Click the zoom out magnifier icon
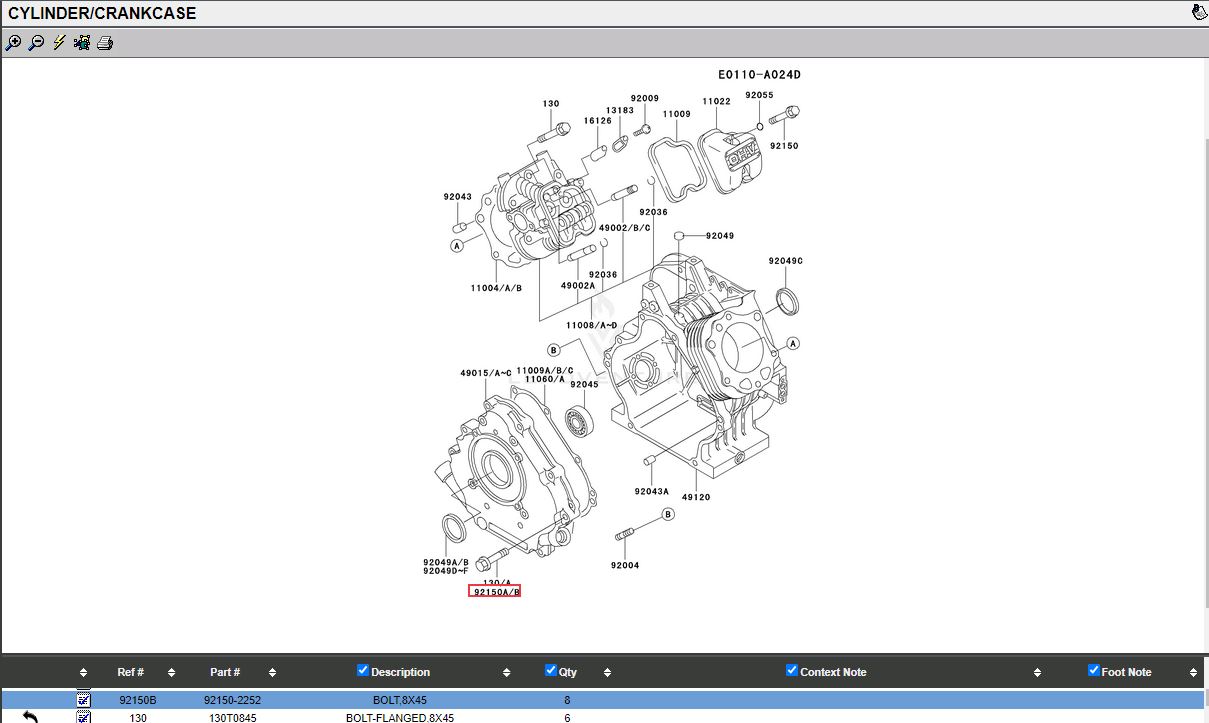 pyautogui.click(x=36, y=43)
